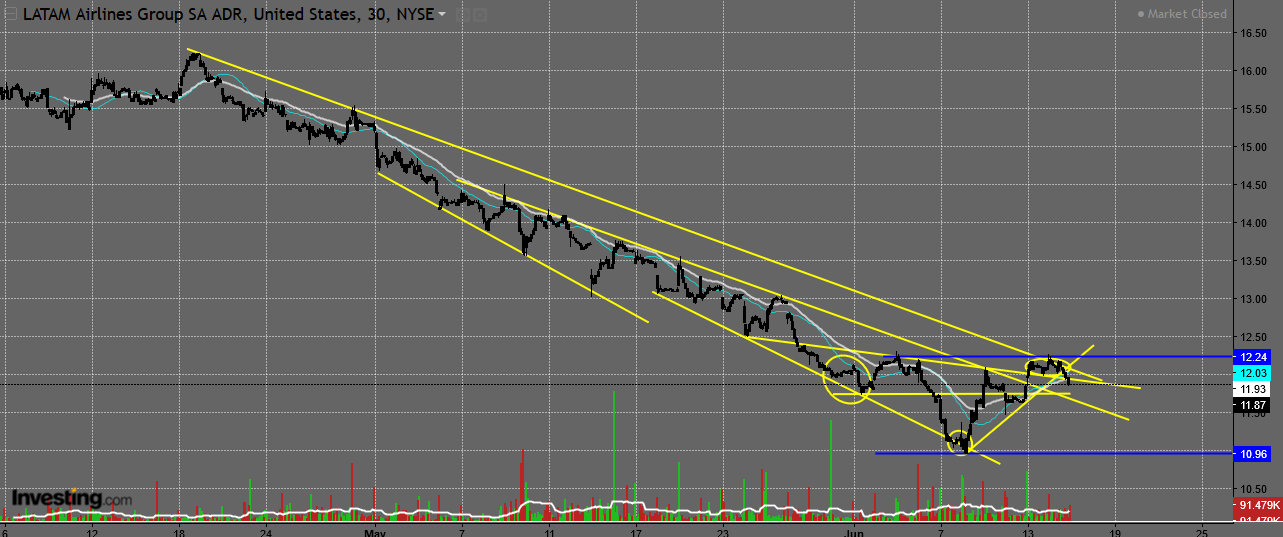Click the 16.50 price axis value
The height and width of the screenshot is (537, 1283).
point(1255,33)
